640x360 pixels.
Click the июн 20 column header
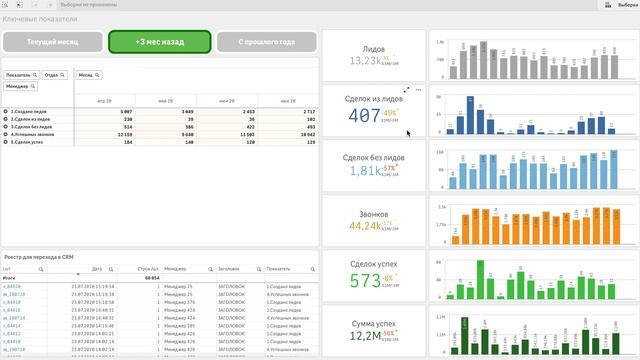coord(227,101)
